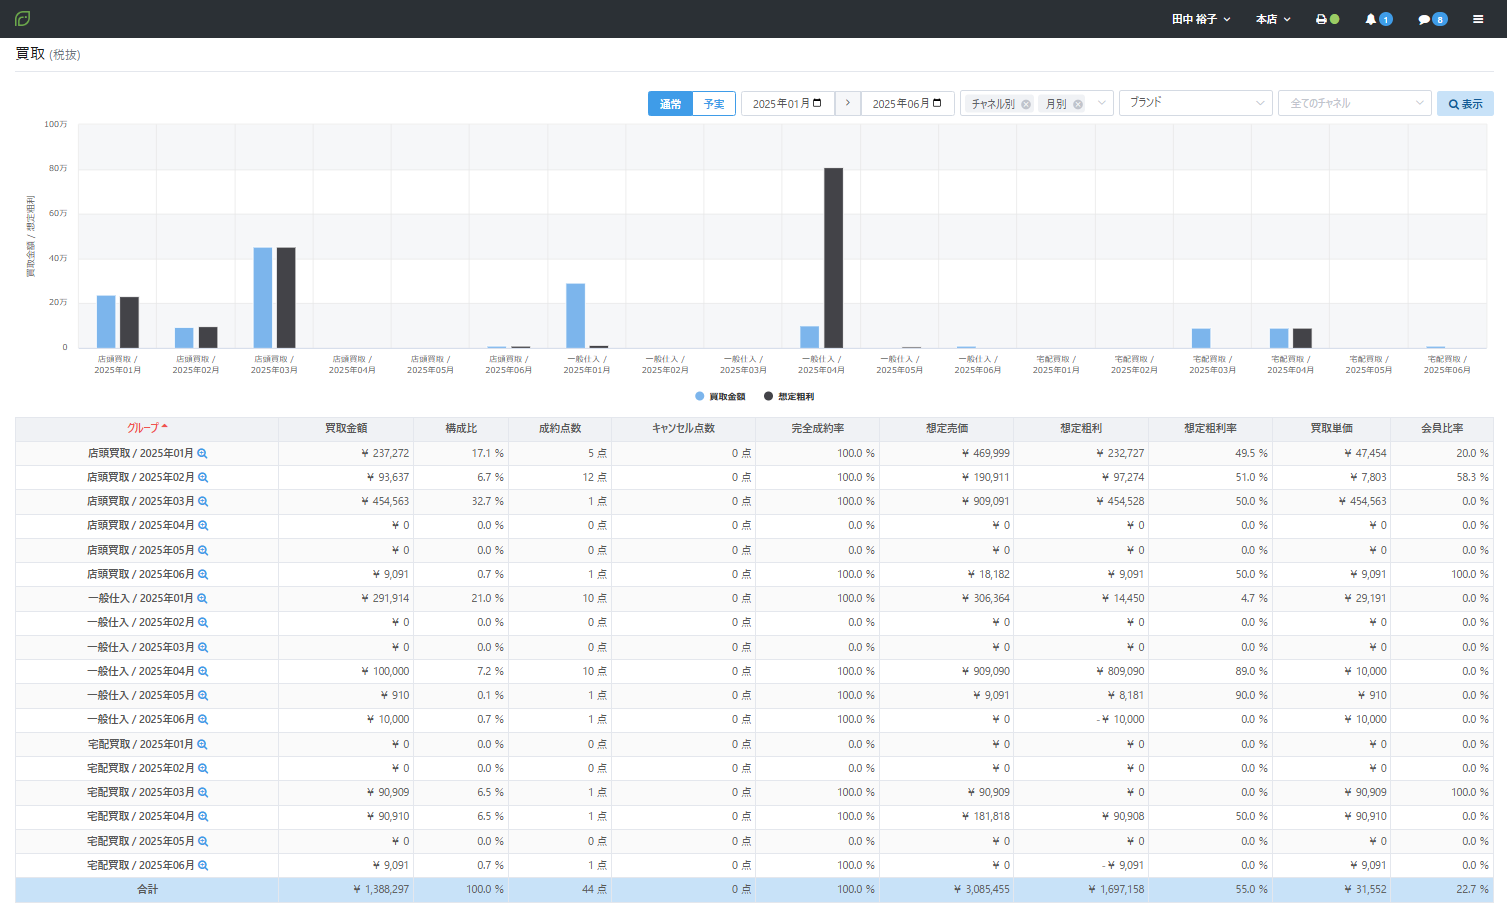
Task: Expand the ブランド dropdown
Action: click(x=1195, y=103)
